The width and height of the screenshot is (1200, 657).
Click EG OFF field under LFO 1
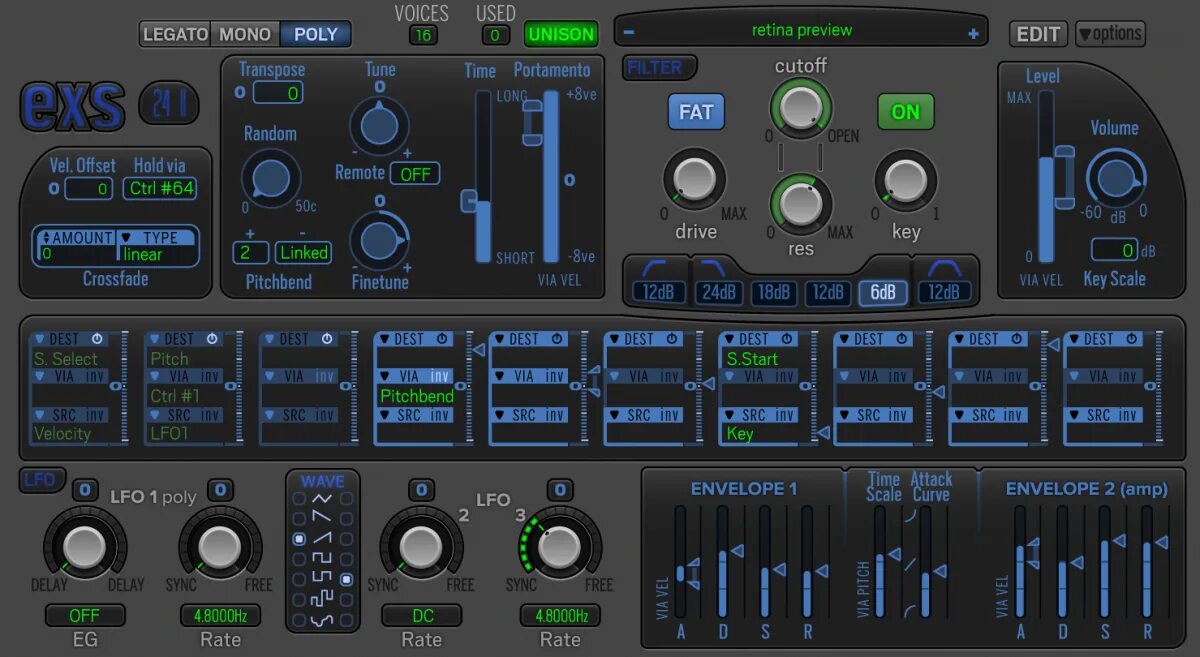click(85, 615)
